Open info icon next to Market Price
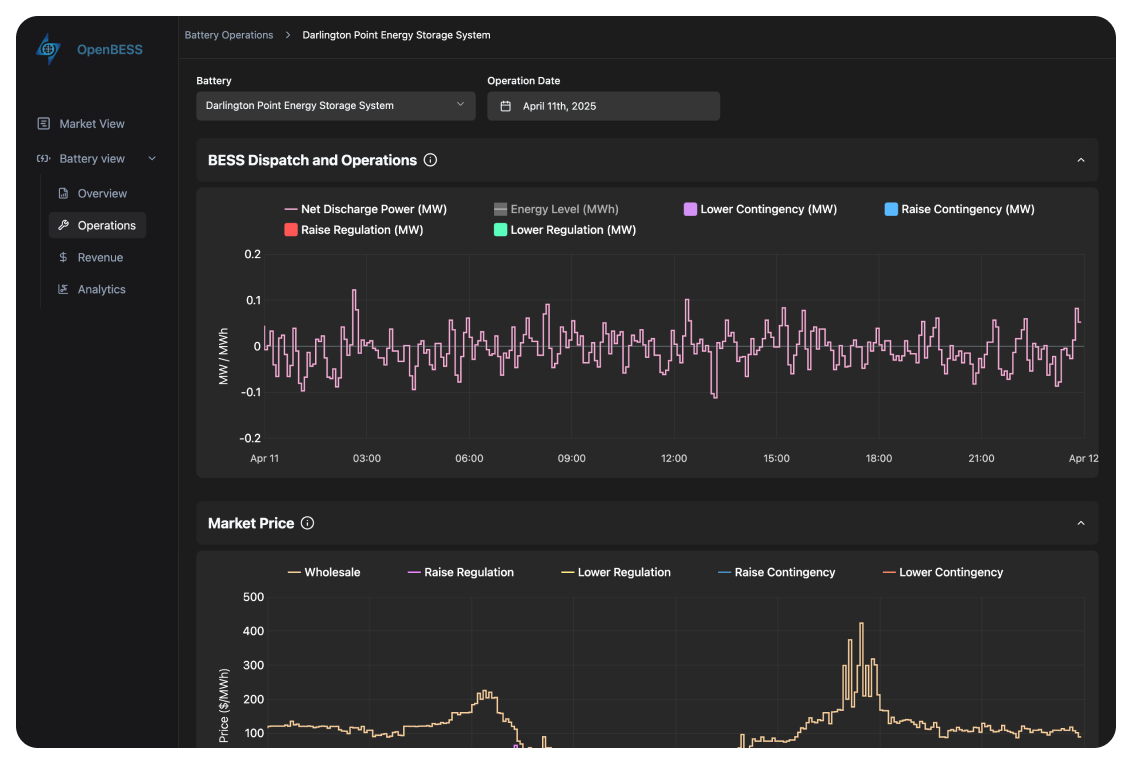Image resolution: width=1130 pixels, height=762 pixels. (x=308, y=523)
